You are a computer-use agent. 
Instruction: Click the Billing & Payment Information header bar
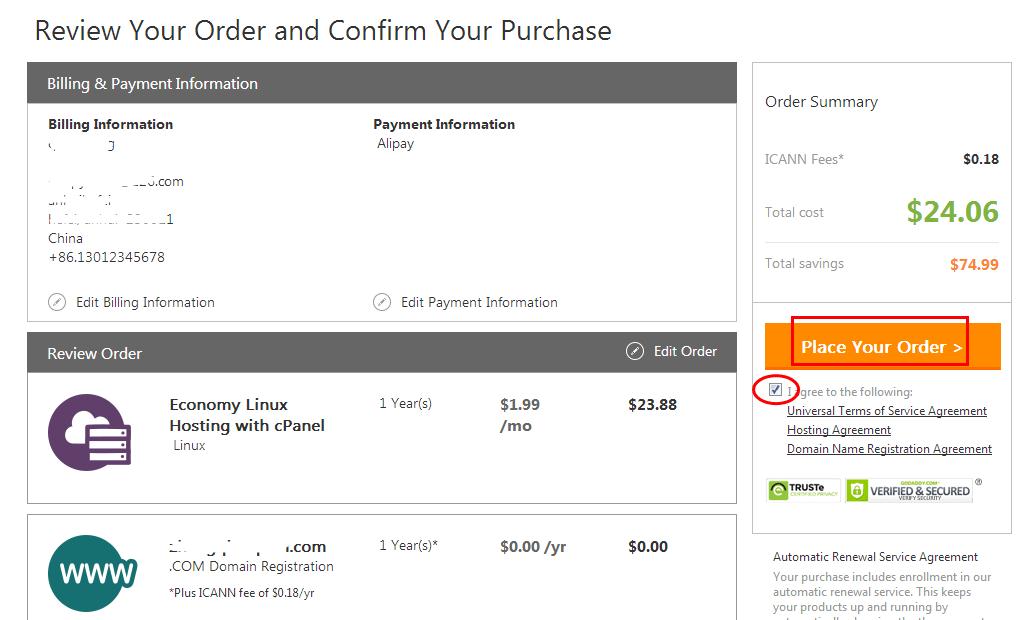(x=382, y=84)
